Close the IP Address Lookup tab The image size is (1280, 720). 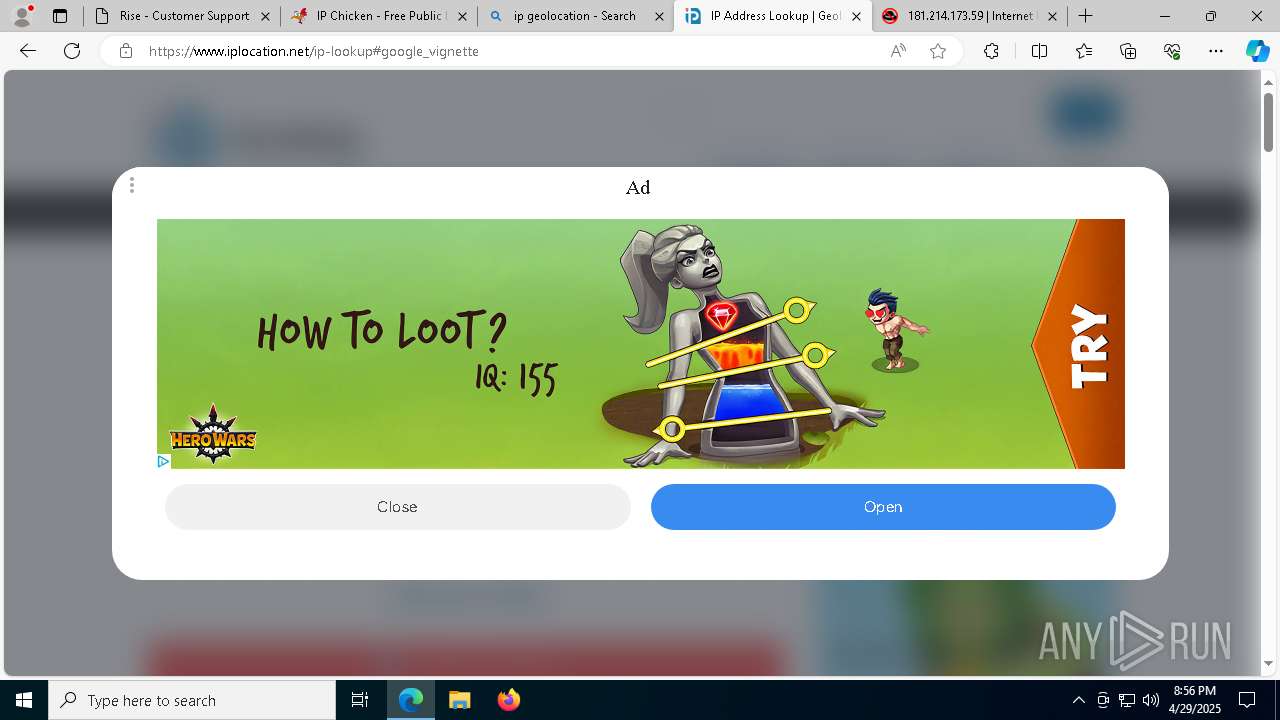856,16
